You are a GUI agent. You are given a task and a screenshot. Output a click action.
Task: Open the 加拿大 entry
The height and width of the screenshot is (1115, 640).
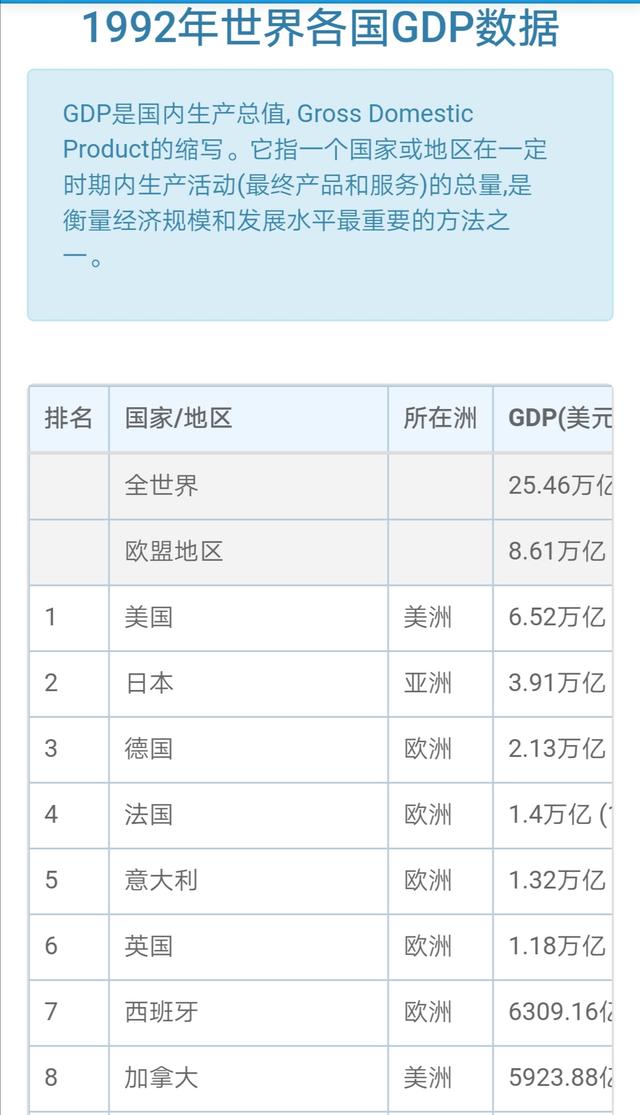(x=161, y=1078)
